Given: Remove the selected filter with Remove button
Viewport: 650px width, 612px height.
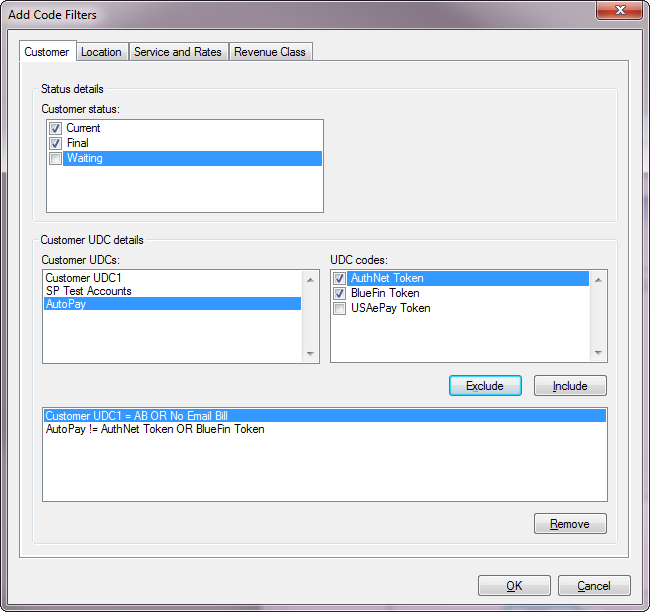Looking at the screenshot, I should (570, 524).
